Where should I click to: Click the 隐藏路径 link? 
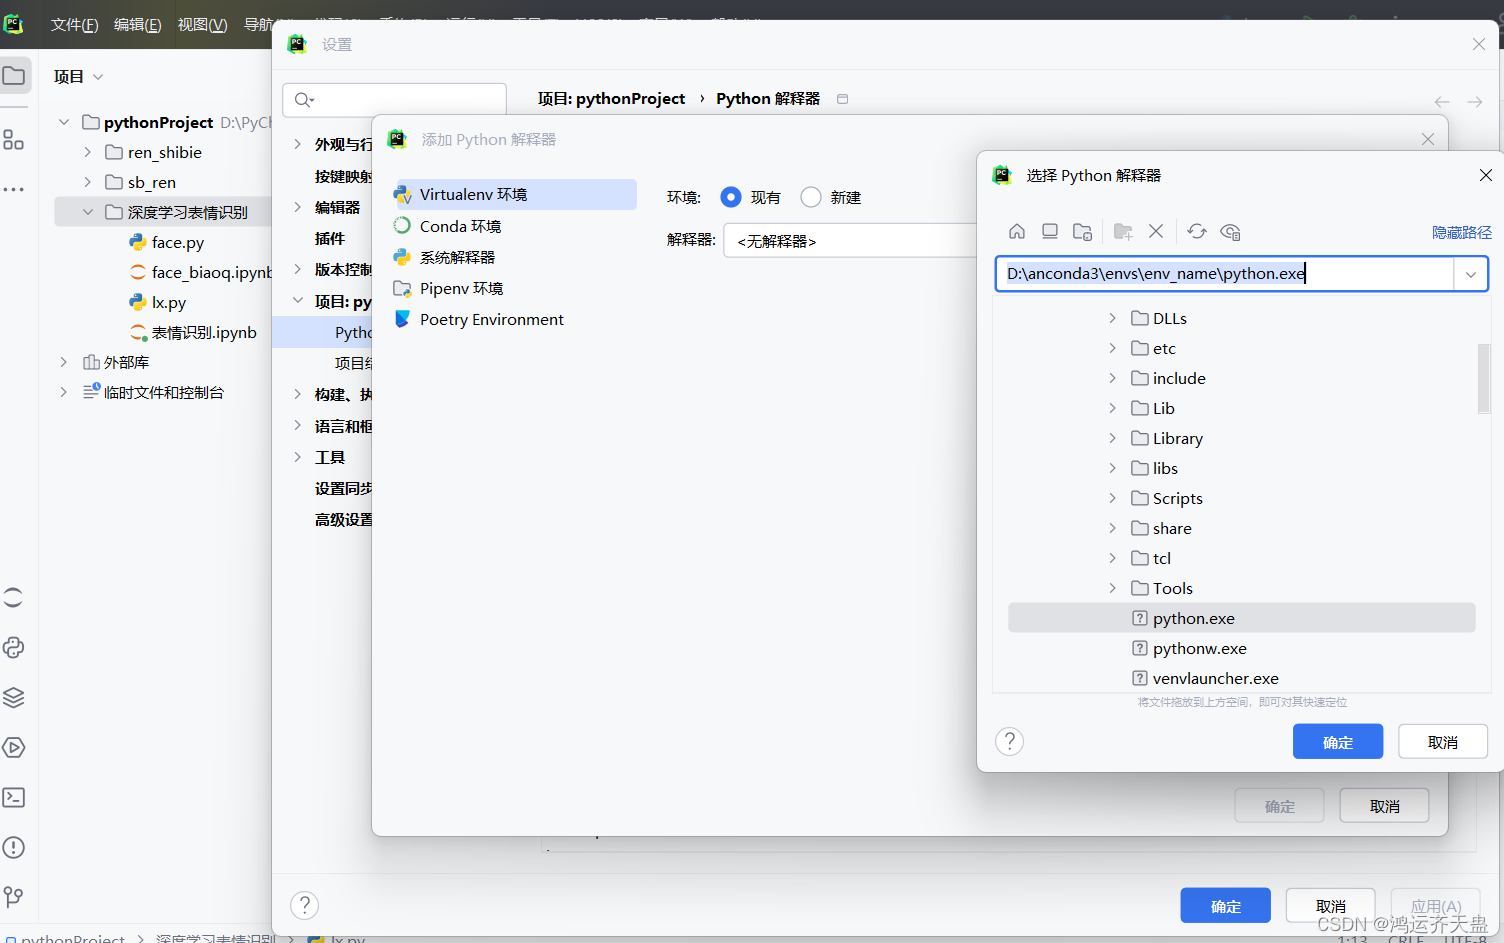(1461, 232)
